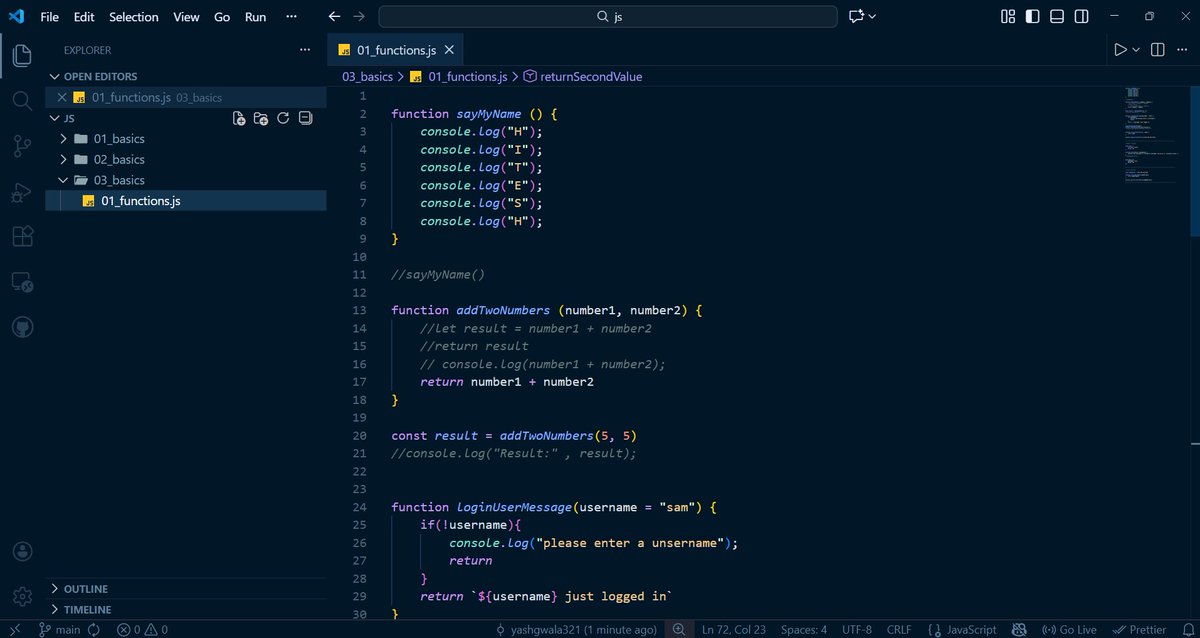Open the Run and Debug view
Viewport: 1200px width, 638px height.
pos(22,191)
